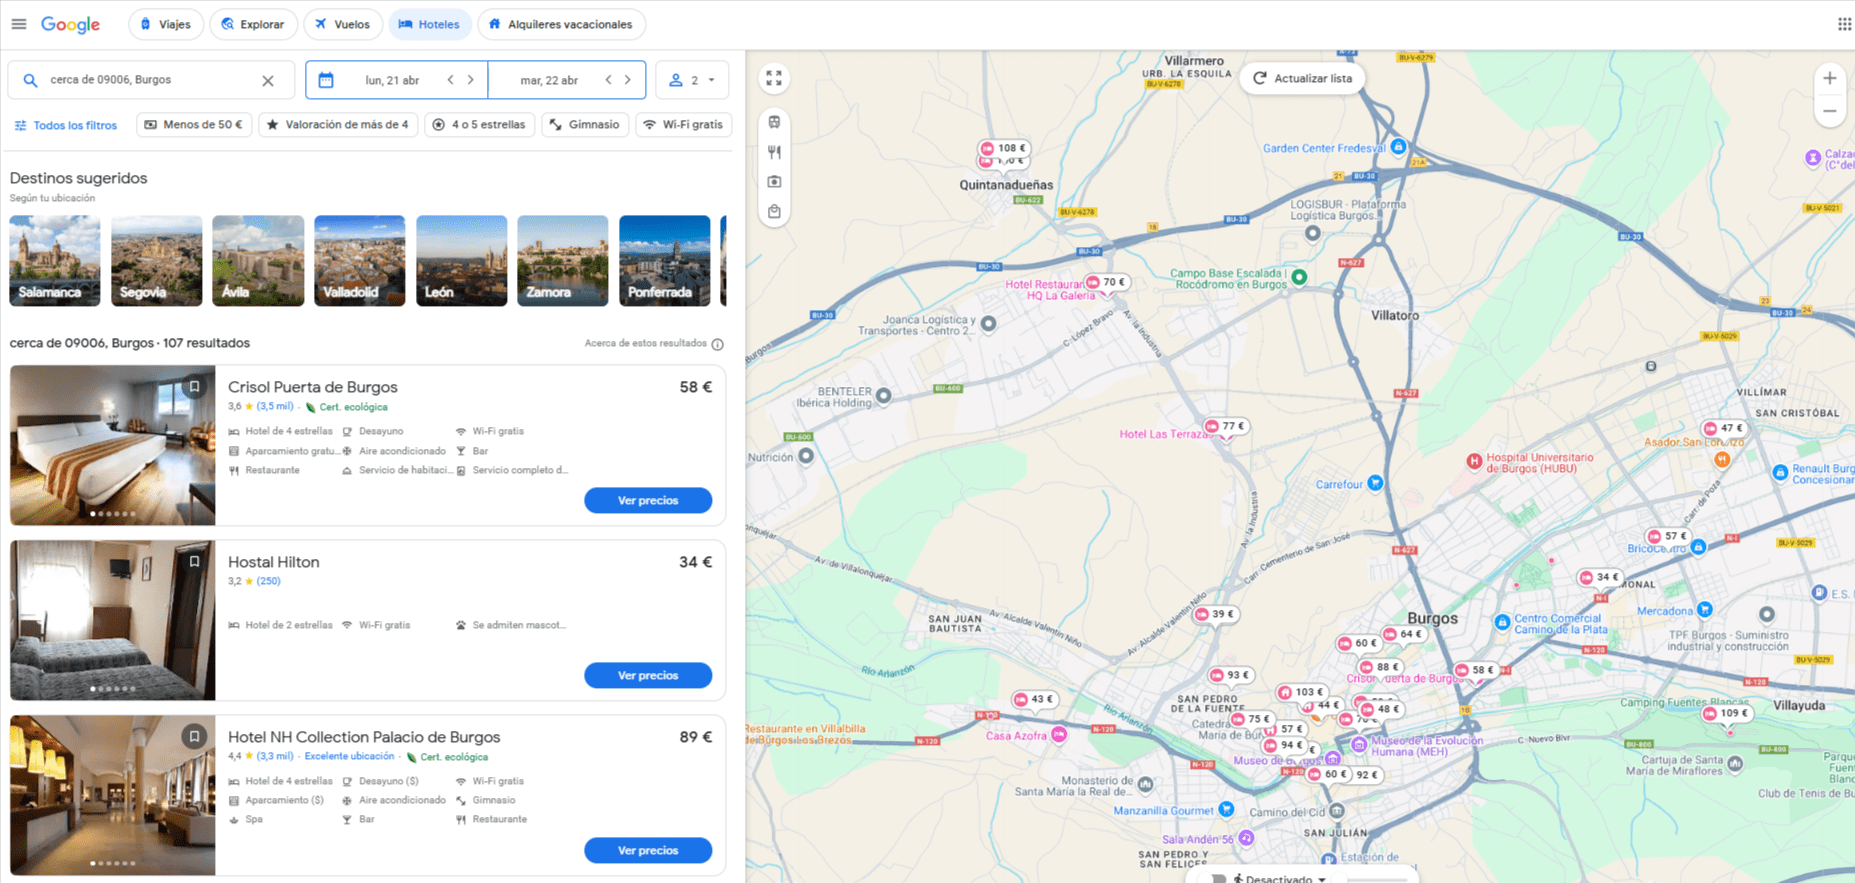Select the 77 € Hotel Las Terrazas pin
This screenshot has height=883, width=1855.
1226,426
